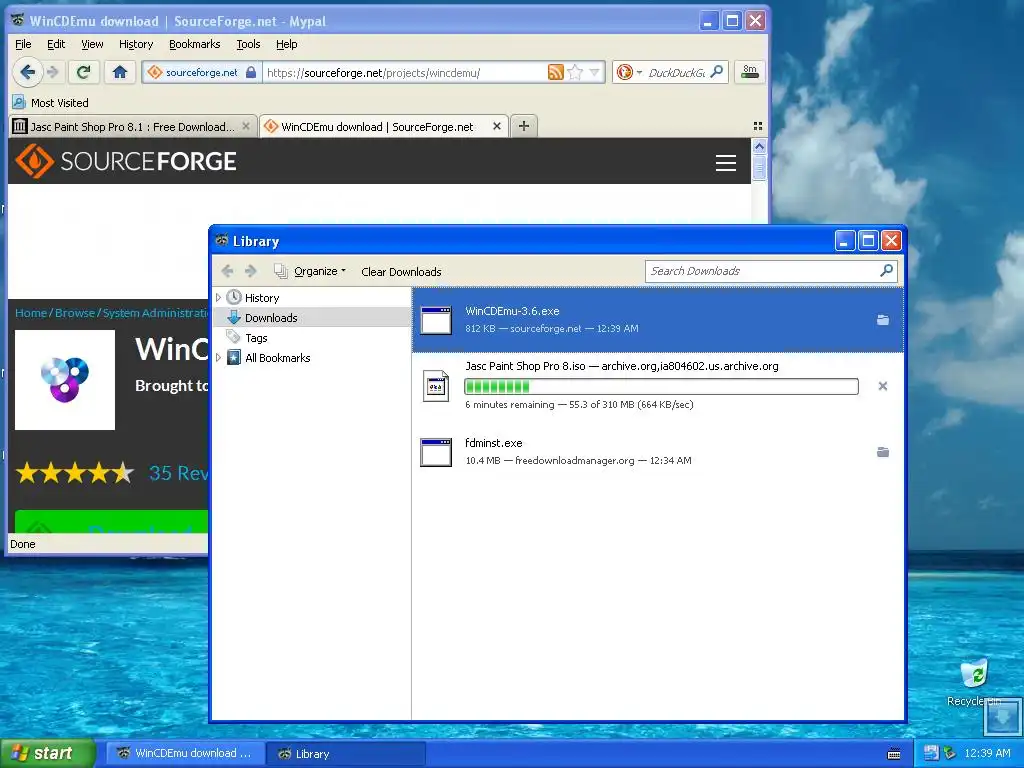Choose search engine via DuckDuckGo icon dropdown
This screenshot has height=768, width=1024.
(630, 72)
